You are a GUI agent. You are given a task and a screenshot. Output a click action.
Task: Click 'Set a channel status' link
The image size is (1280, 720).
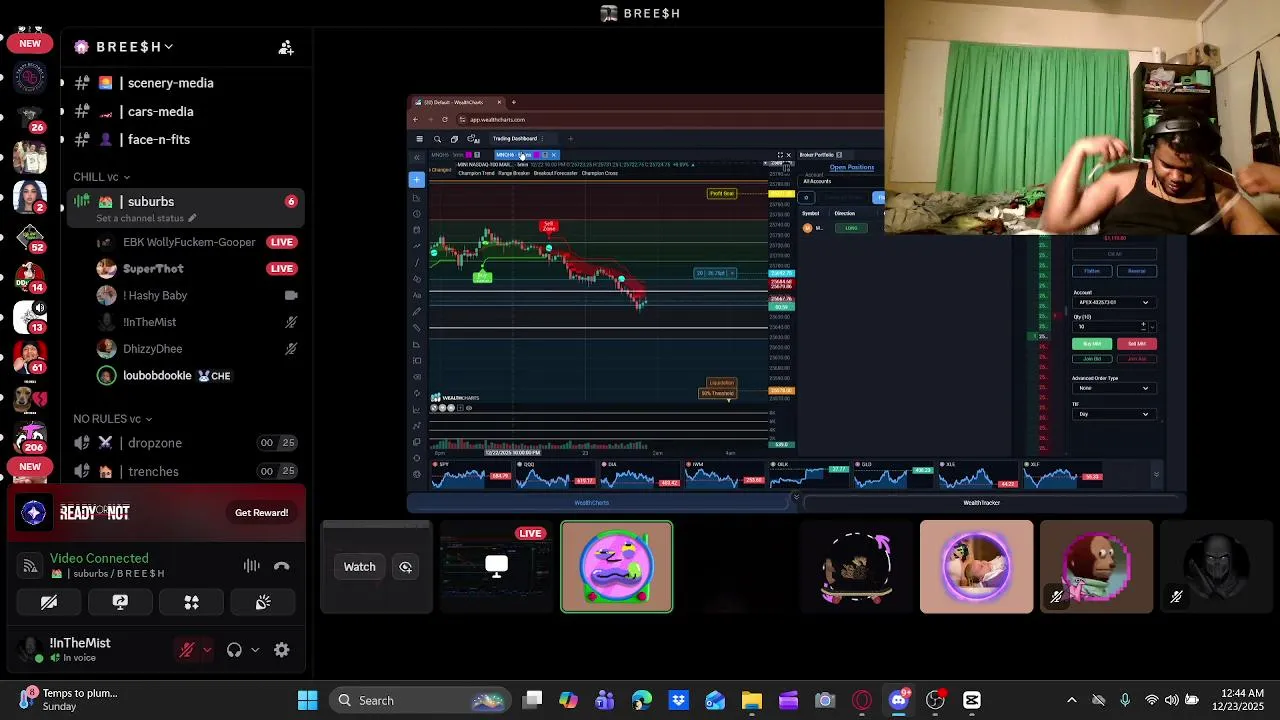[x=146, y=218]
